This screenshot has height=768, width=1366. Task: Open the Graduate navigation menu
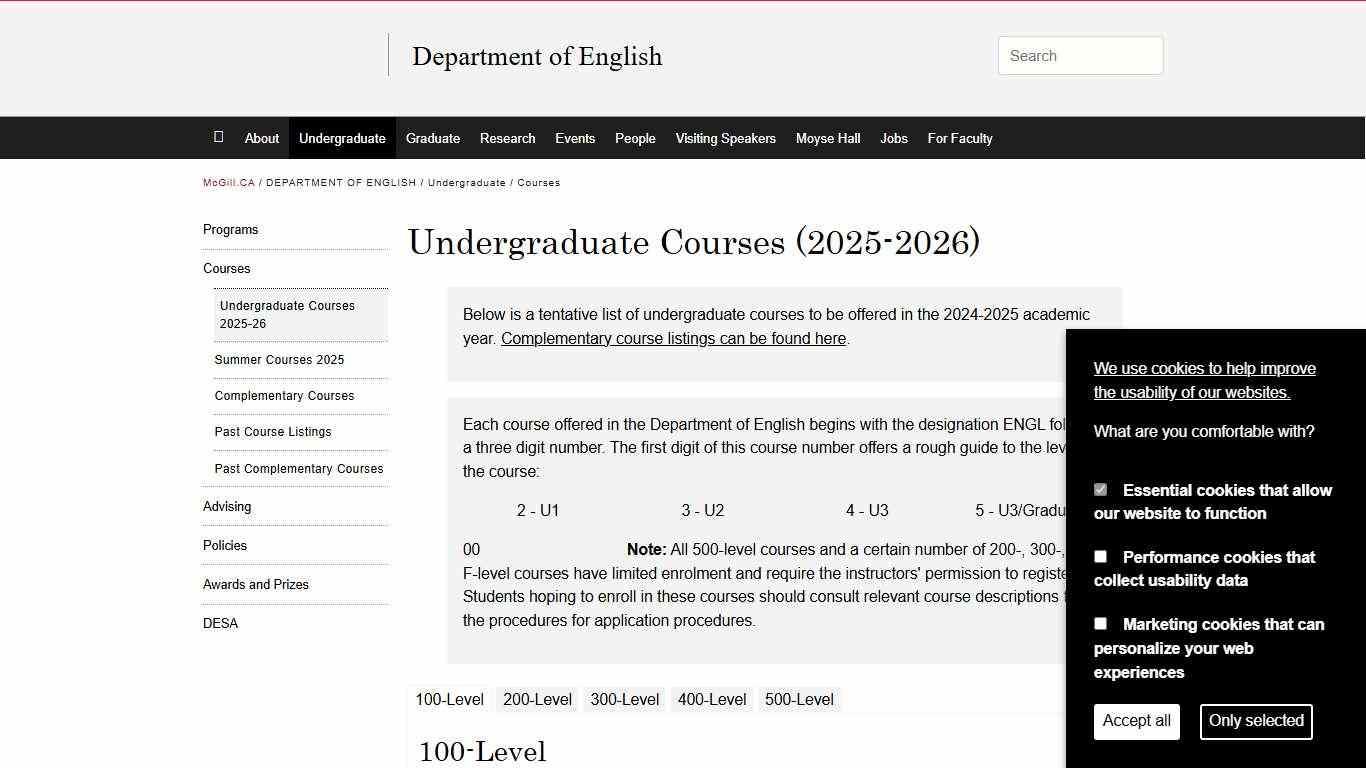pyautogui.click(x=433, y=137)
